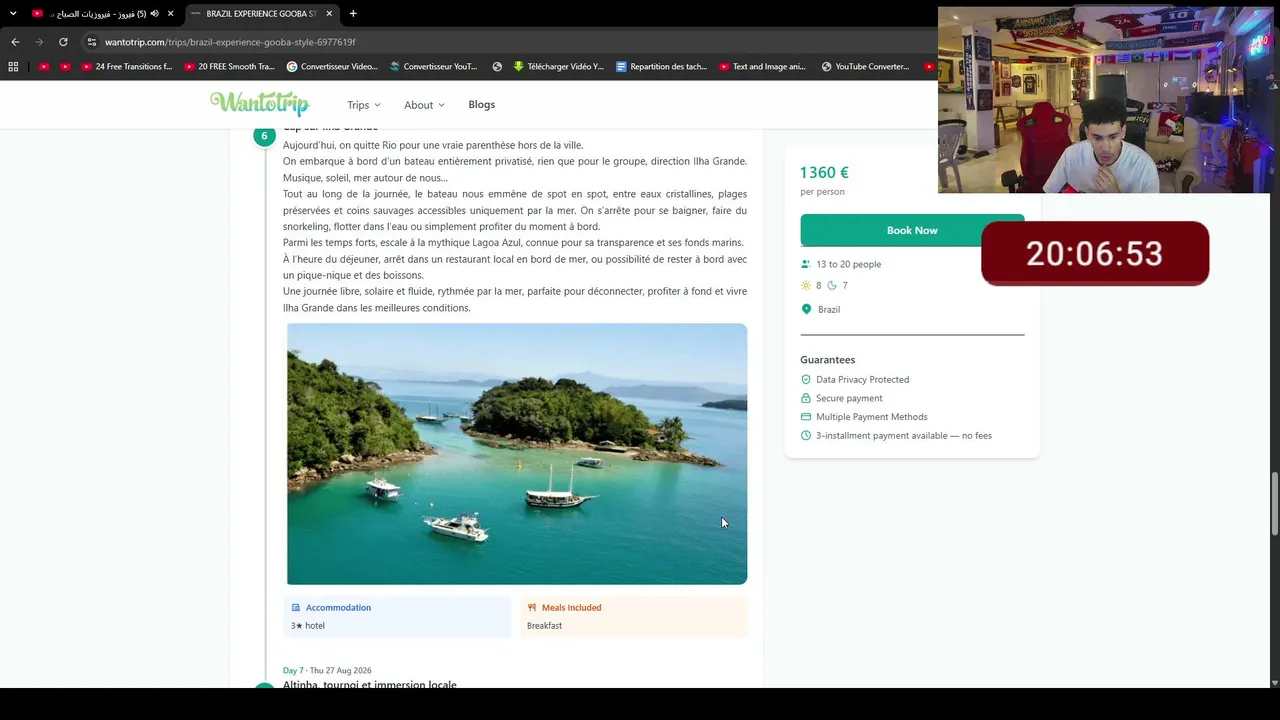Mute the YouTube tab's audio
The width and height of the screenshot is (1280, 720).
155,14
